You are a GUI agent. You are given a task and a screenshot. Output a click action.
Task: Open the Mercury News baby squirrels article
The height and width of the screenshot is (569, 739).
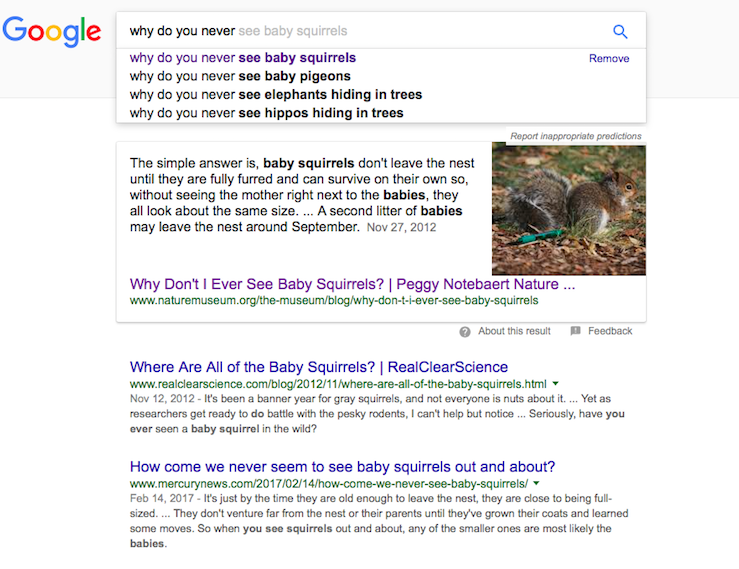coord(342,467)
